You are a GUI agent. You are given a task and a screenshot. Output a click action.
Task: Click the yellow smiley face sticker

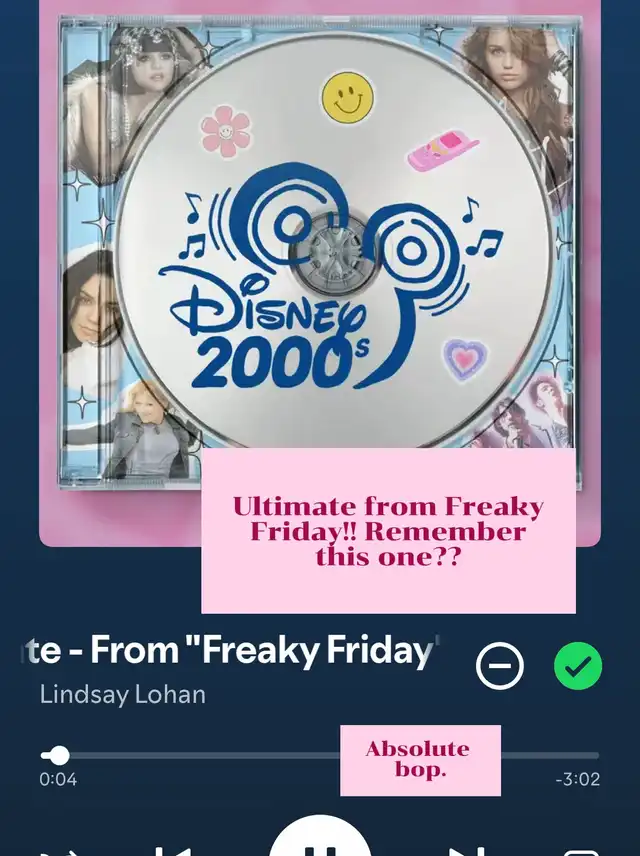point(348,98)
